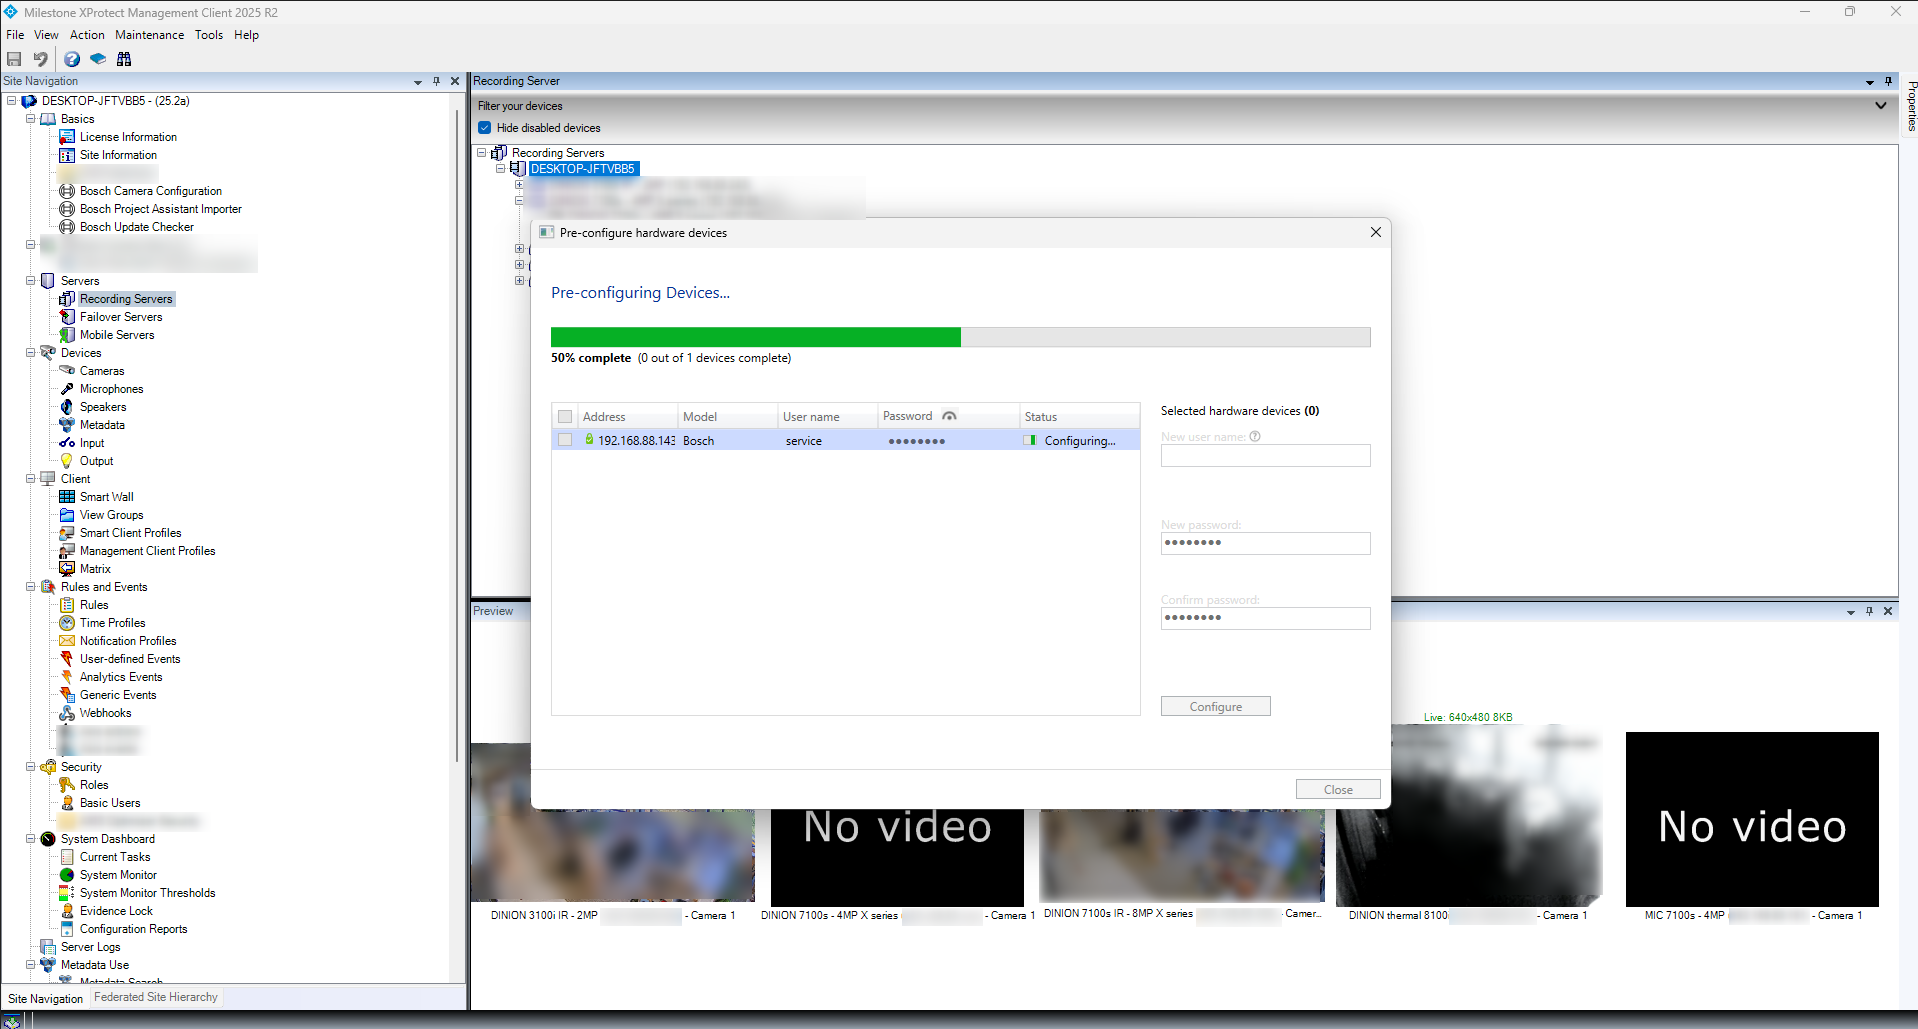The image size is (1918, 1029).
Task: Toggle Hide disabled devices checkbox
Action: click(485, 128)
